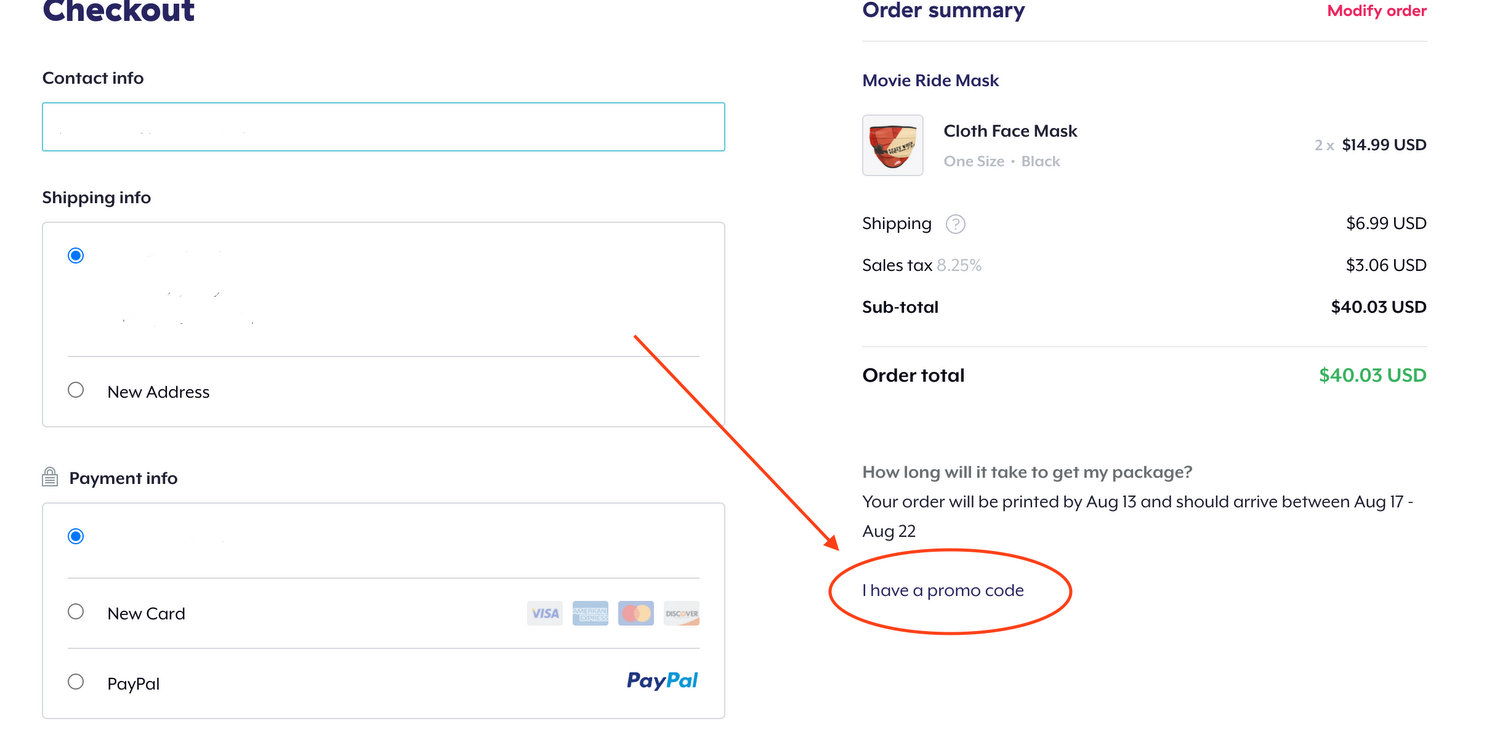Open the I have a promo code link
Screen dimensions: 1500x745
point(943,590)
